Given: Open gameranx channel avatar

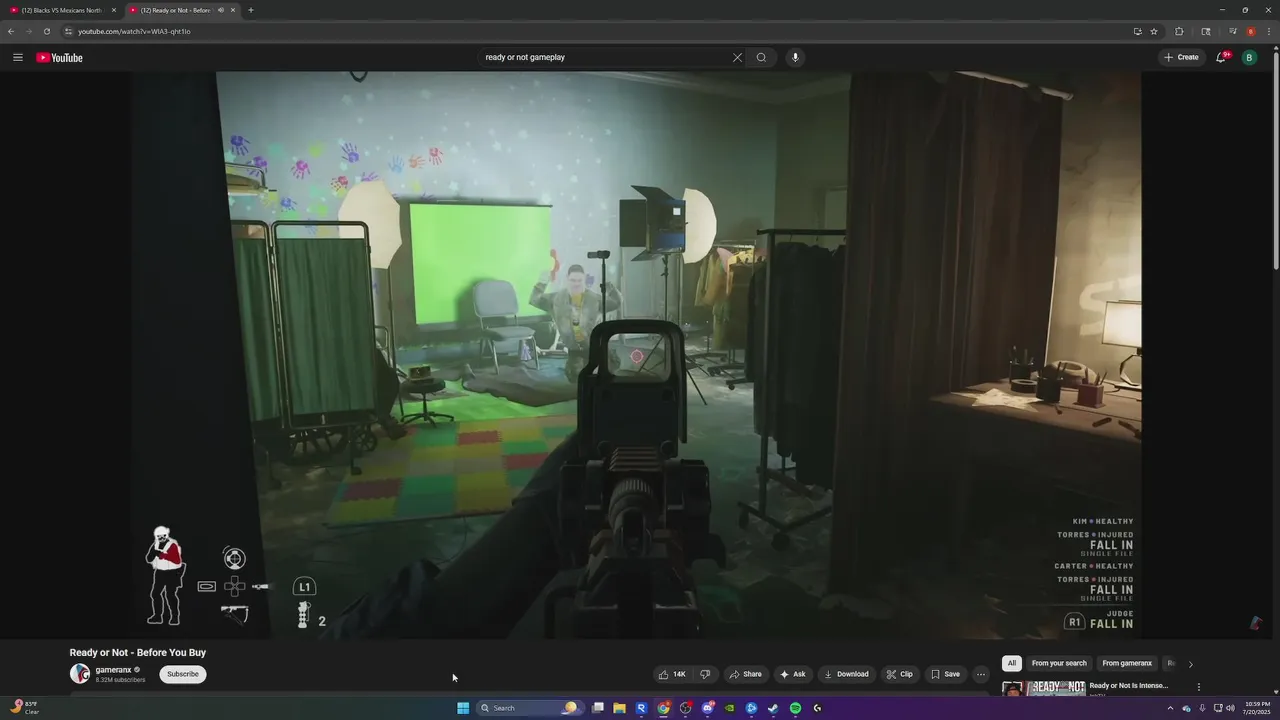Looking at the screenshot, I should [x=80, y=674].
